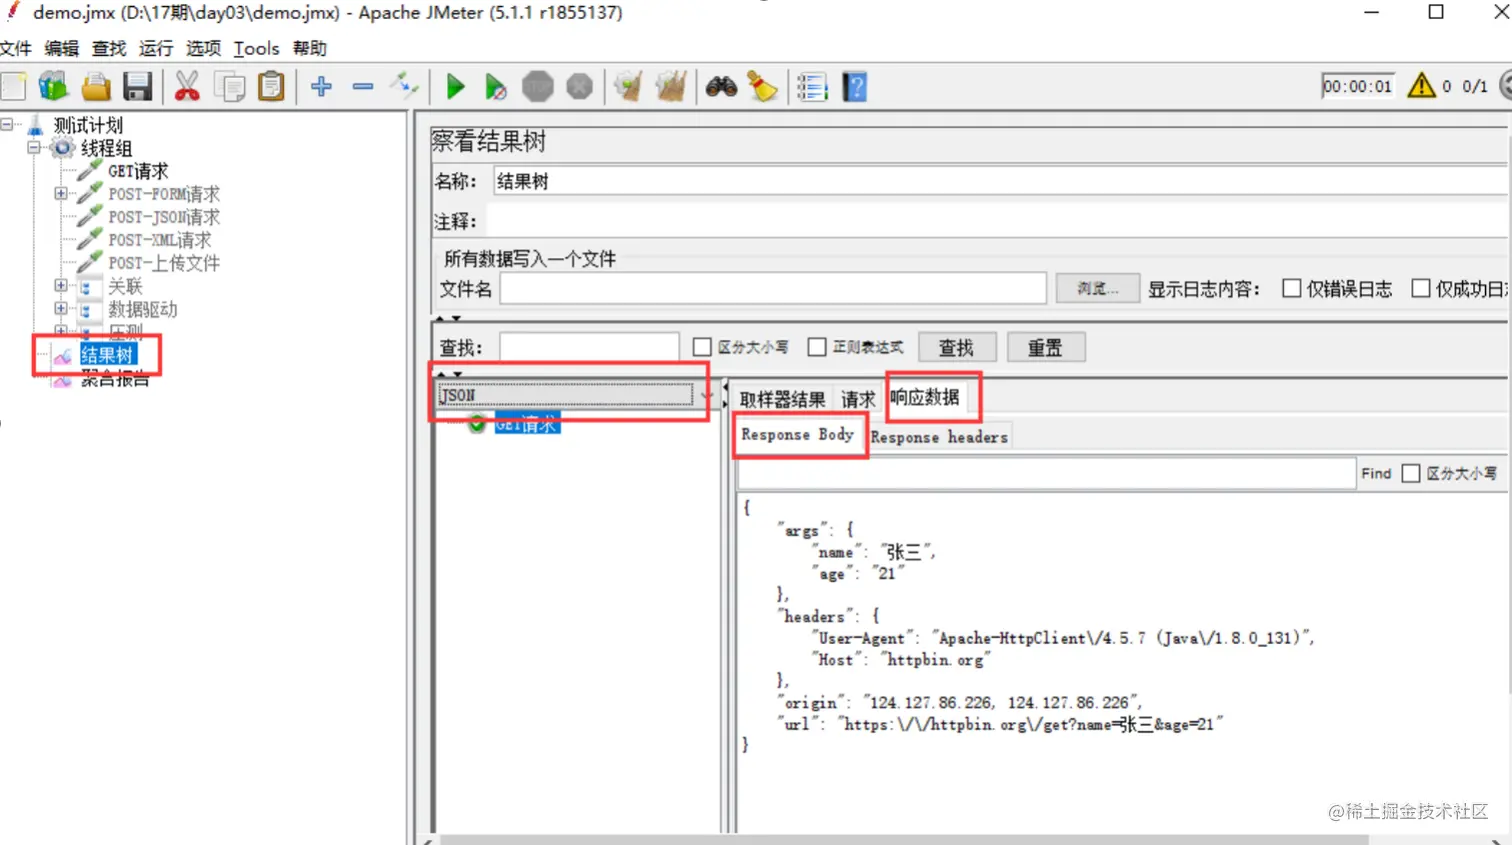The image size is (1512, 845).
Task: Cut selection using scissors icon
Action: pyautogui.click(x=187, y=87)
